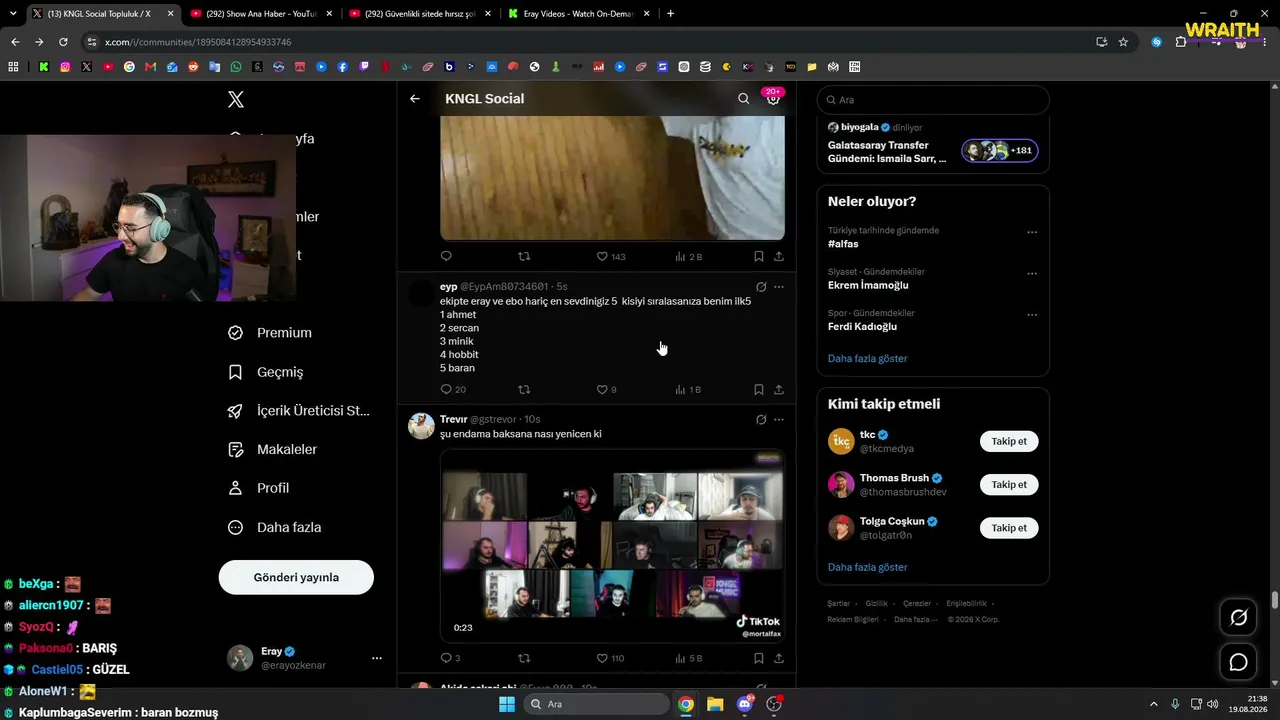Open more menu on eyp's post
This screenshot has height=720, width=1280.
click(779, 287)
